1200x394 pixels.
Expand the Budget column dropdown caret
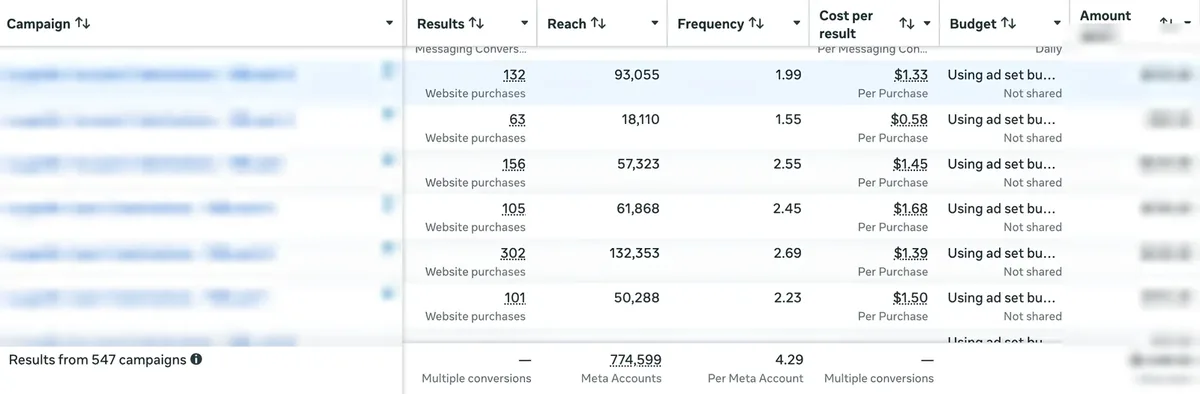click(x=1057, y=24)
